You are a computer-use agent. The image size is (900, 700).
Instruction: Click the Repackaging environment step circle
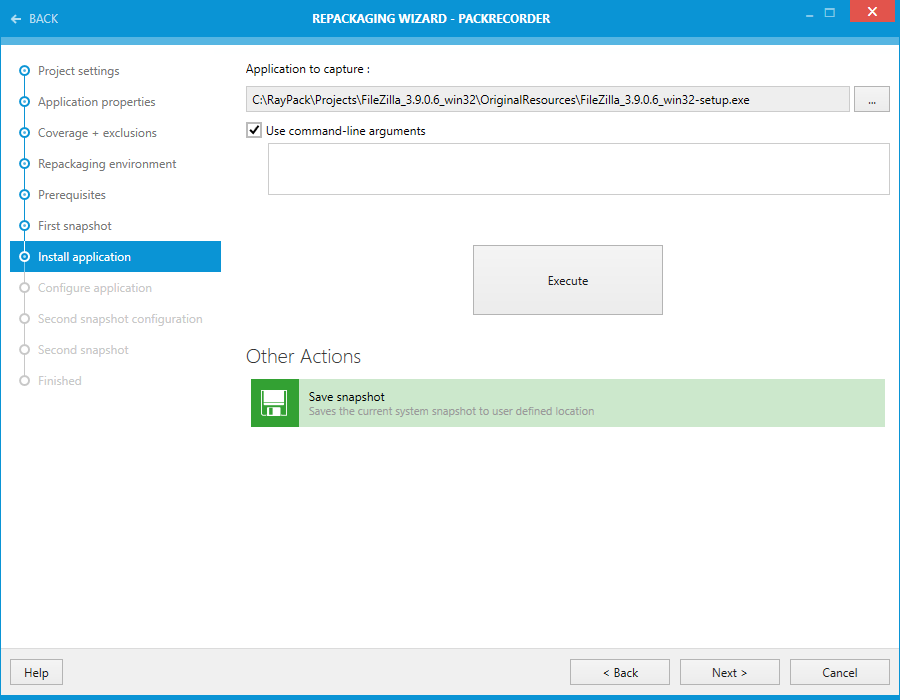23,163
